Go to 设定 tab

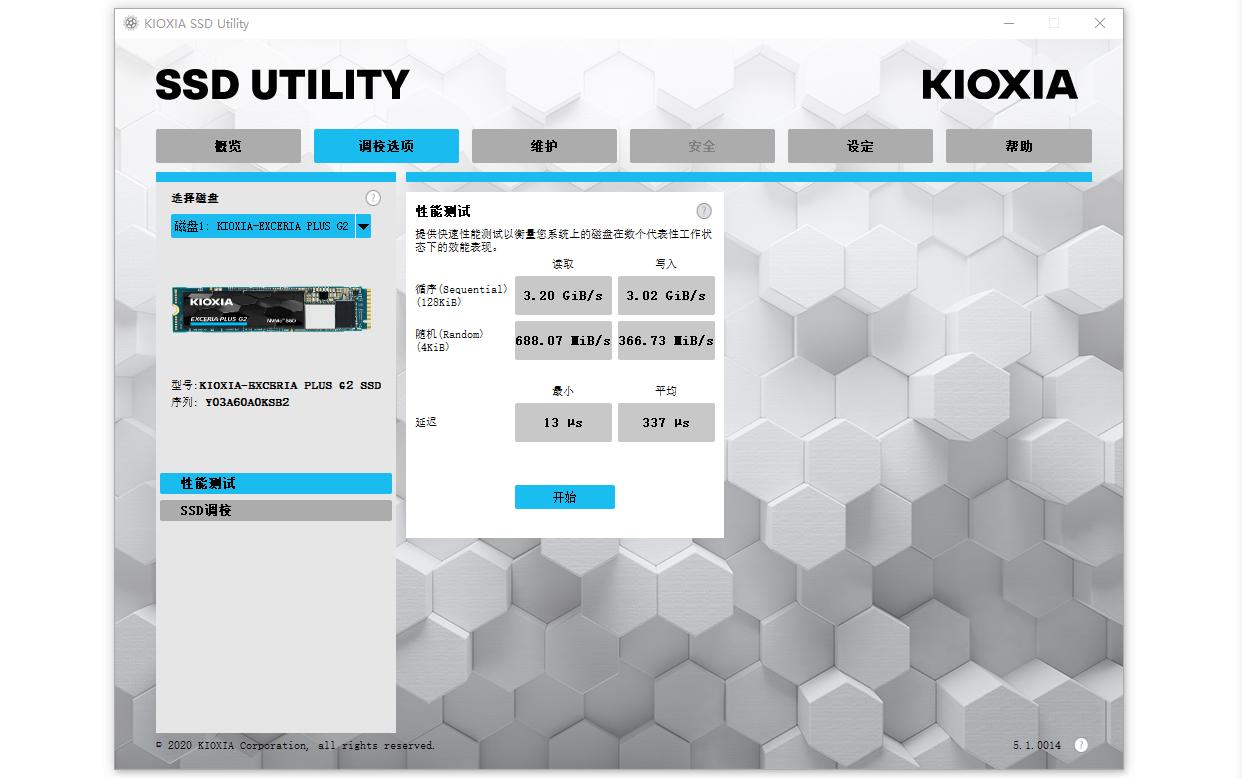pyautogui.click(x=860, y=146)
